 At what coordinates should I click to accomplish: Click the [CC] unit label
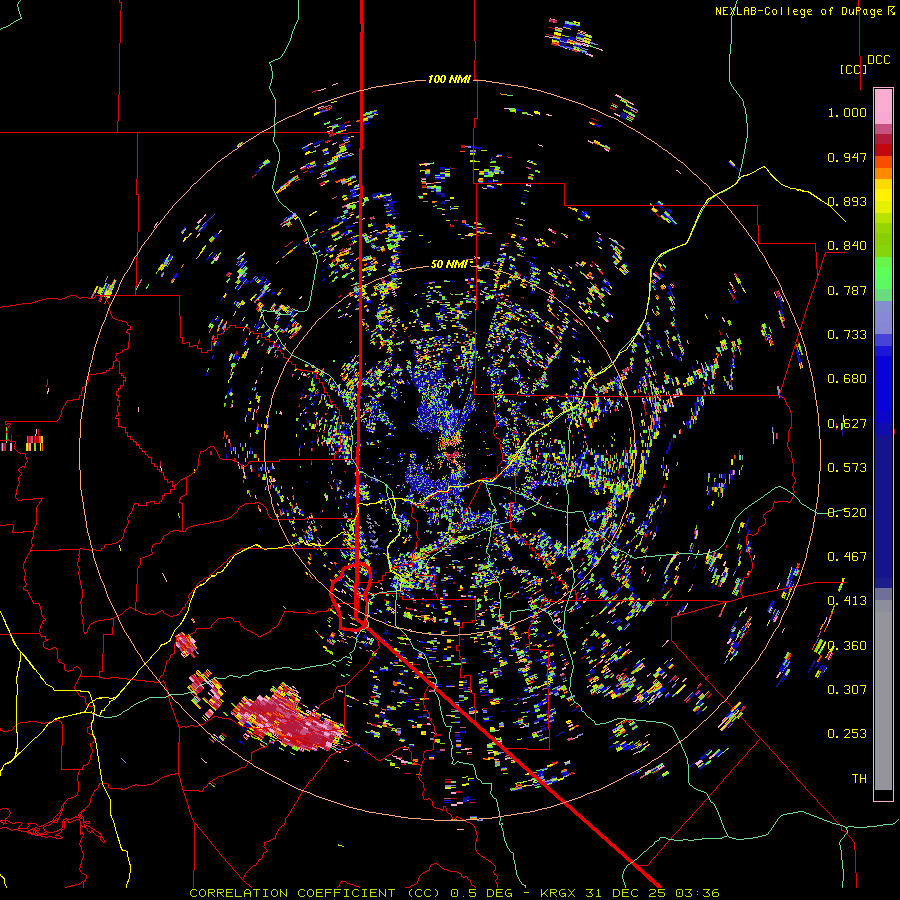click(853, 69)
